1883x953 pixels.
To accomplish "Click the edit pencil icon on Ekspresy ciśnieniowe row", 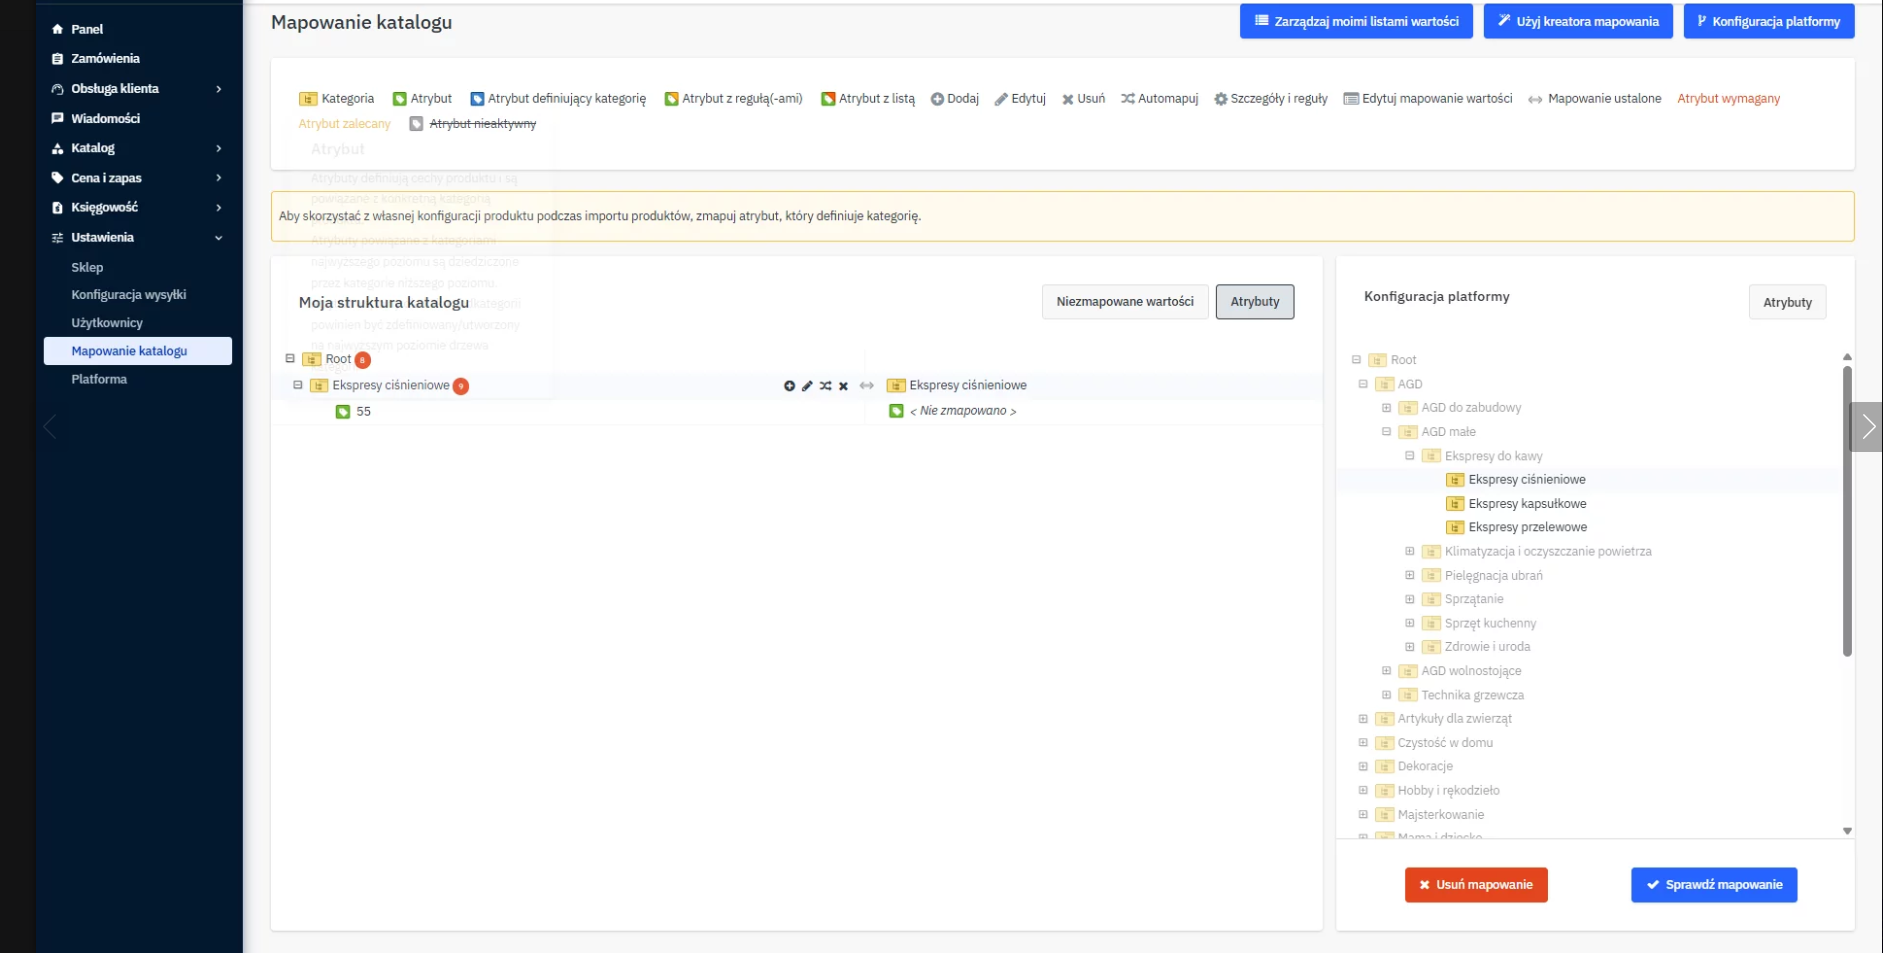I will point(807,386).
